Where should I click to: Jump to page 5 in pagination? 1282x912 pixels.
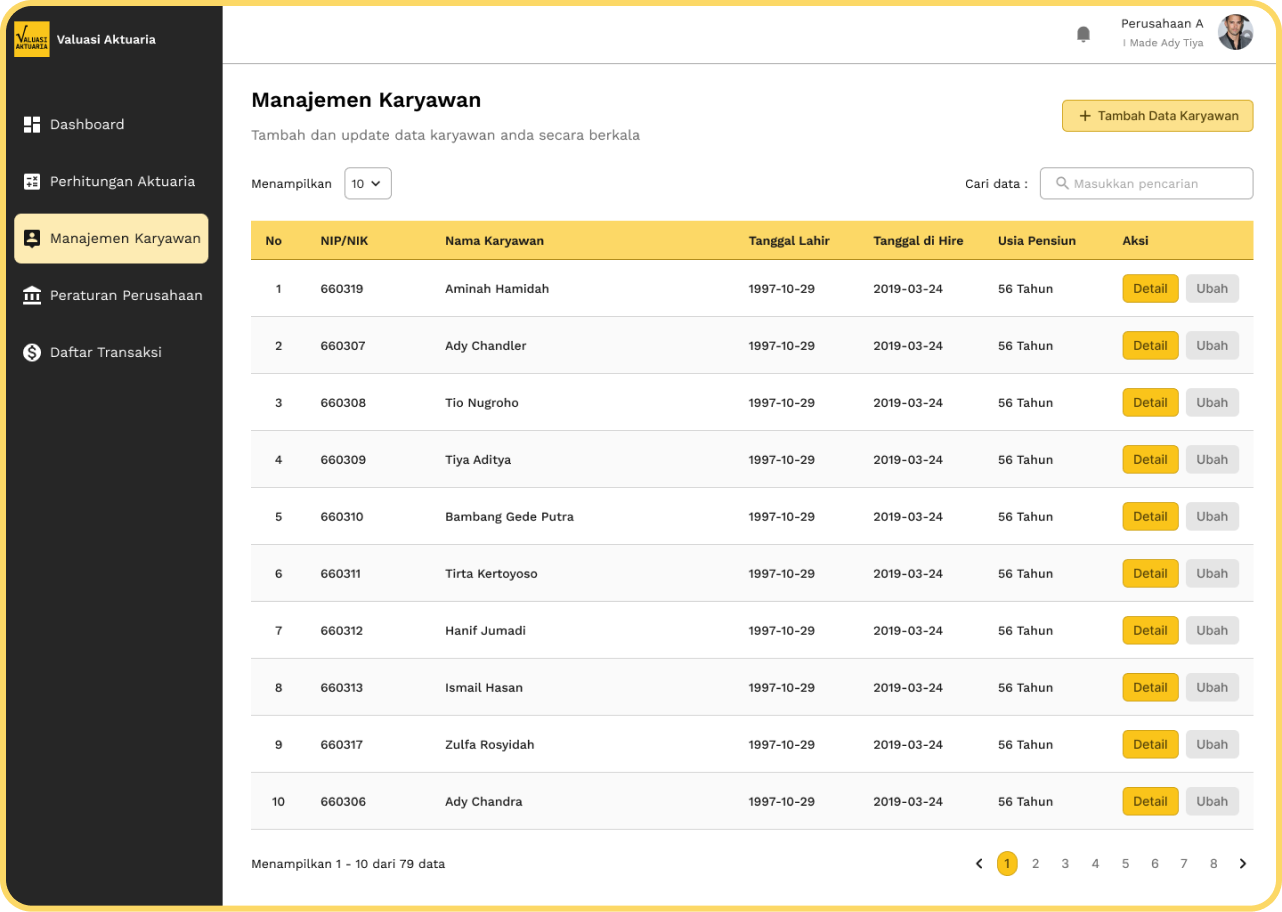click(x=1125, y=864)
